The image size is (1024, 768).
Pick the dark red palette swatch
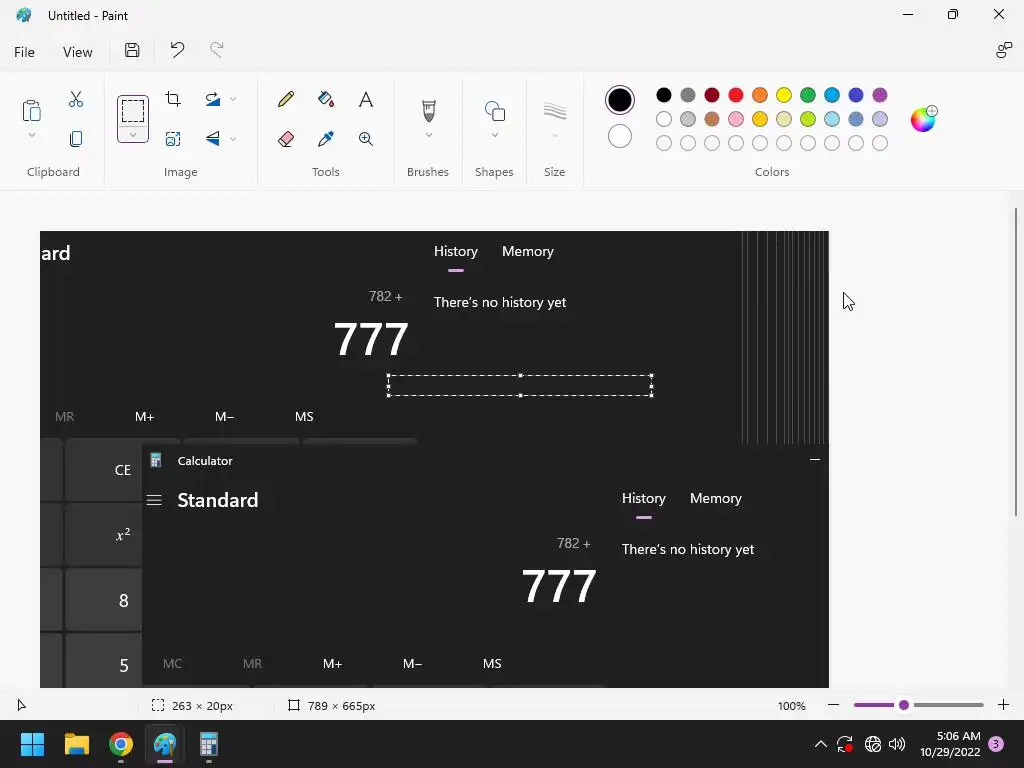pyautogui.click(x=712, y=95)
